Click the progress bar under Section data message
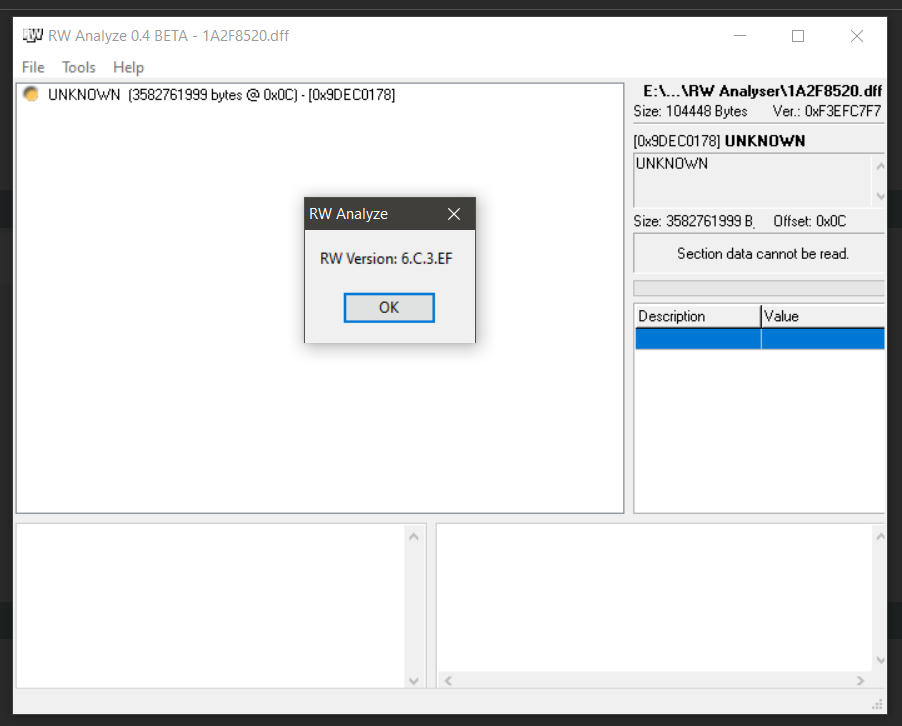 click(x=759, y=287)
